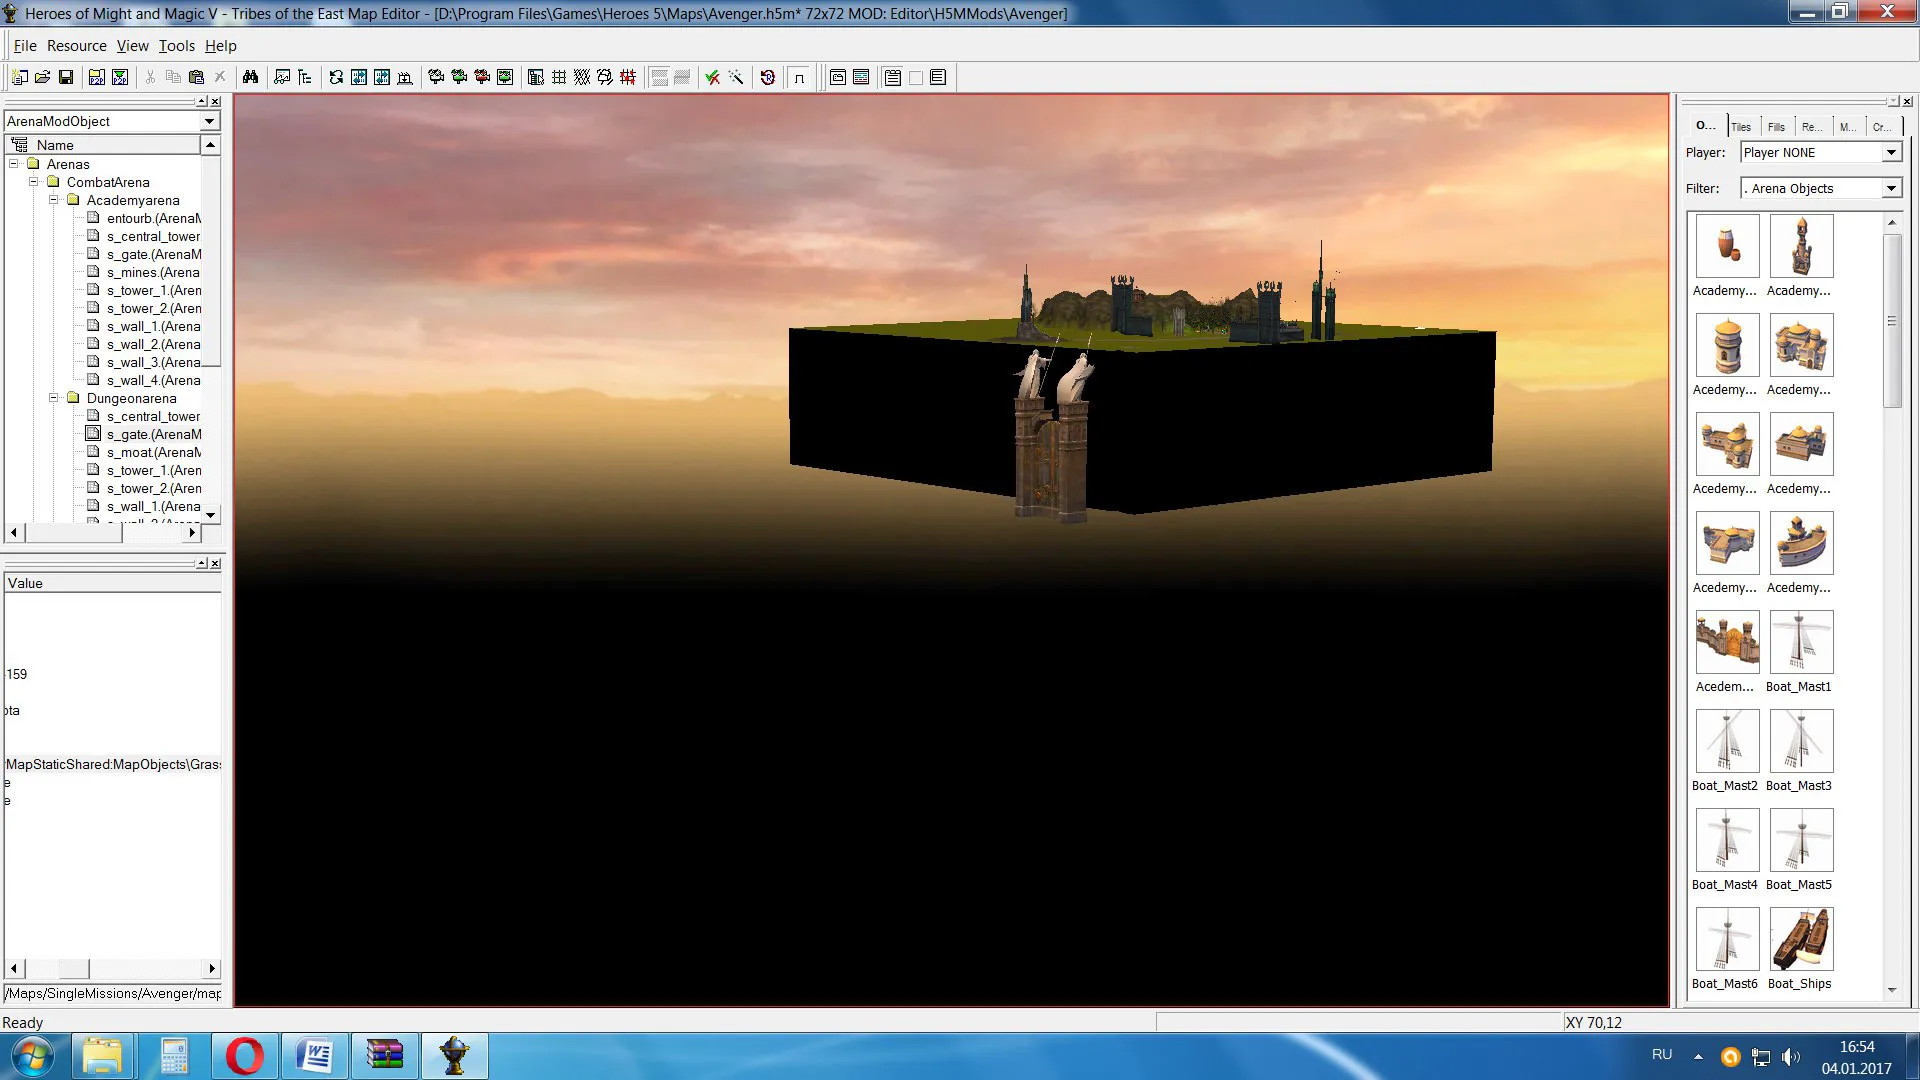Viewport: 1920px width, 1080px height.
Task: Click the magic wand toolbar icon
Action: click(736, 77)
